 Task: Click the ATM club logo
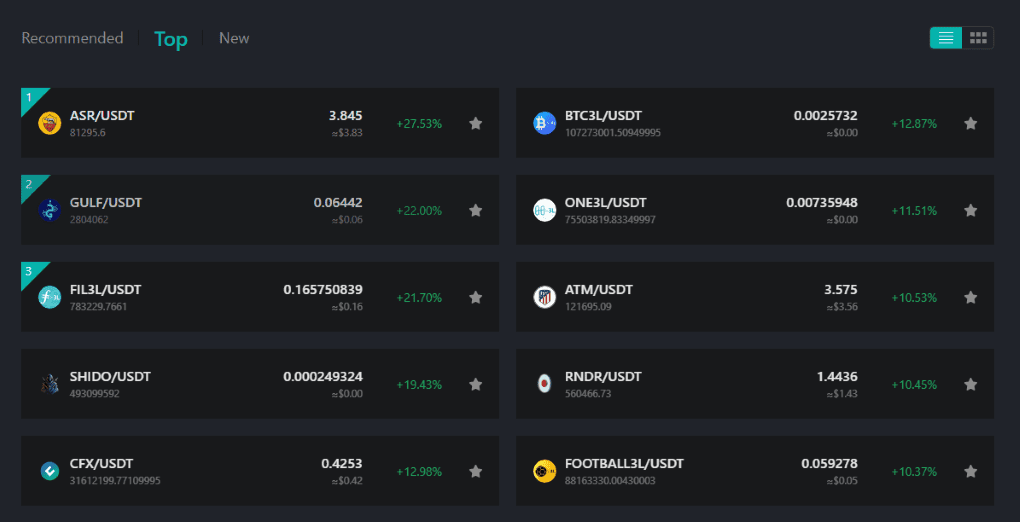click(x=544, y=297)
